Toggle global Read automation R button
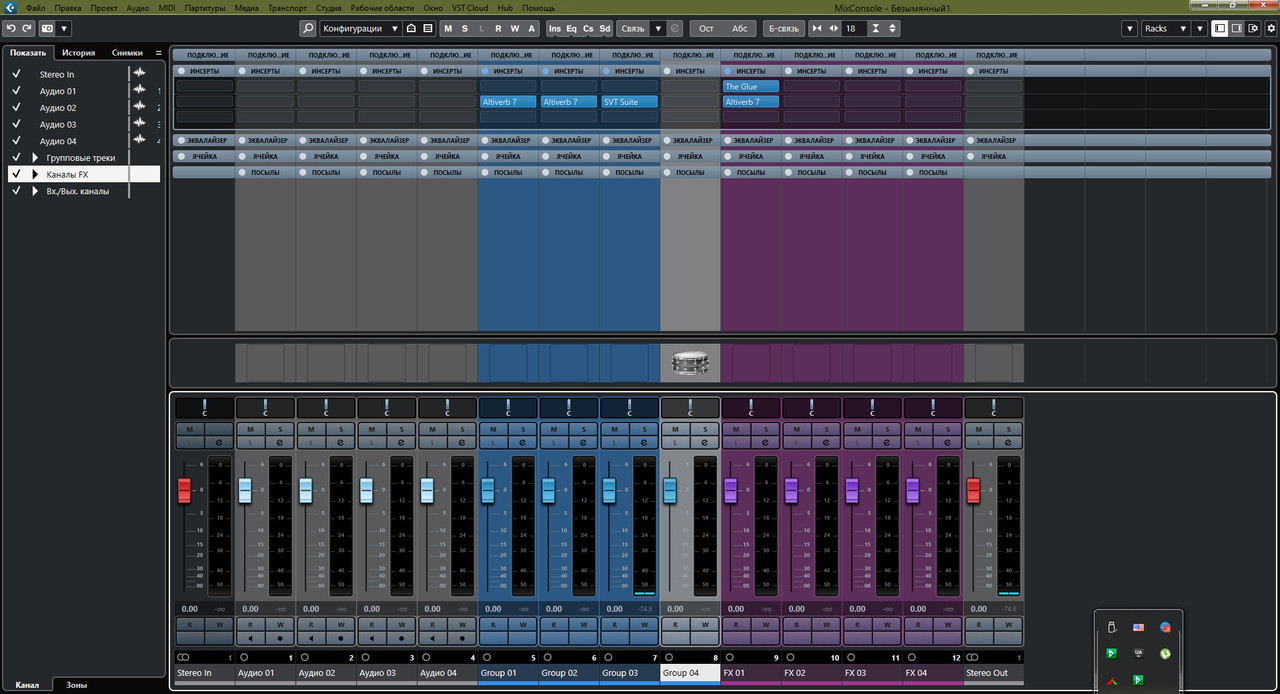1280x694 pixels. point(498,28)
